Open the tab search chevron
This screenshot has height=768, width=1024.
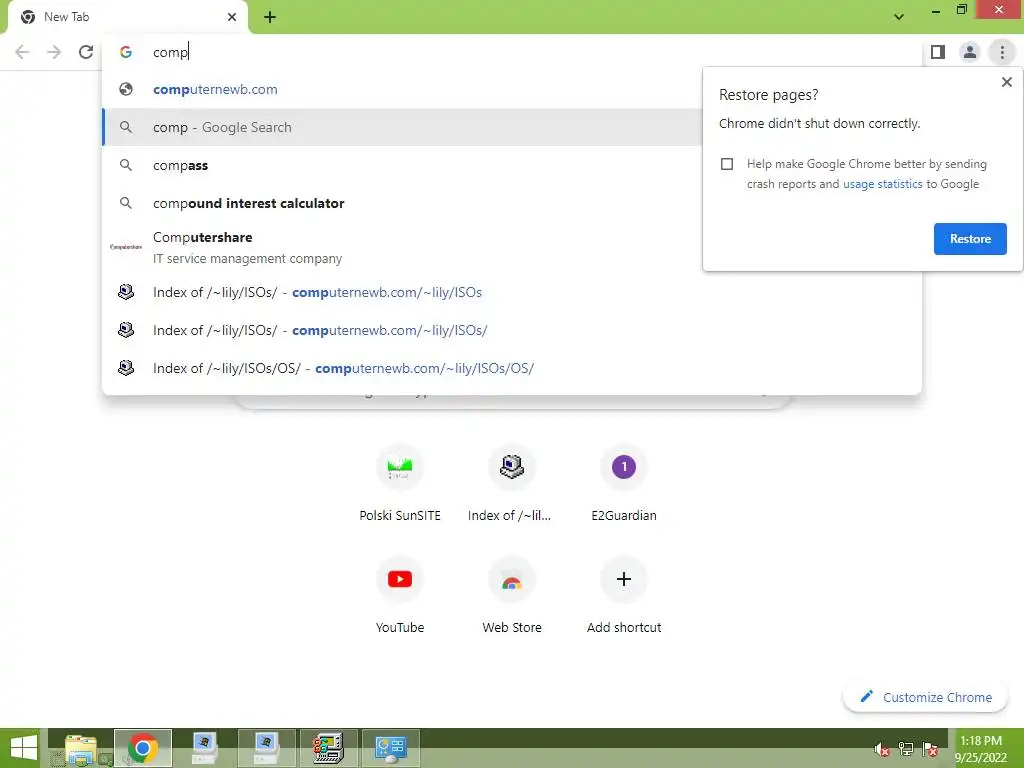[899, 17]
